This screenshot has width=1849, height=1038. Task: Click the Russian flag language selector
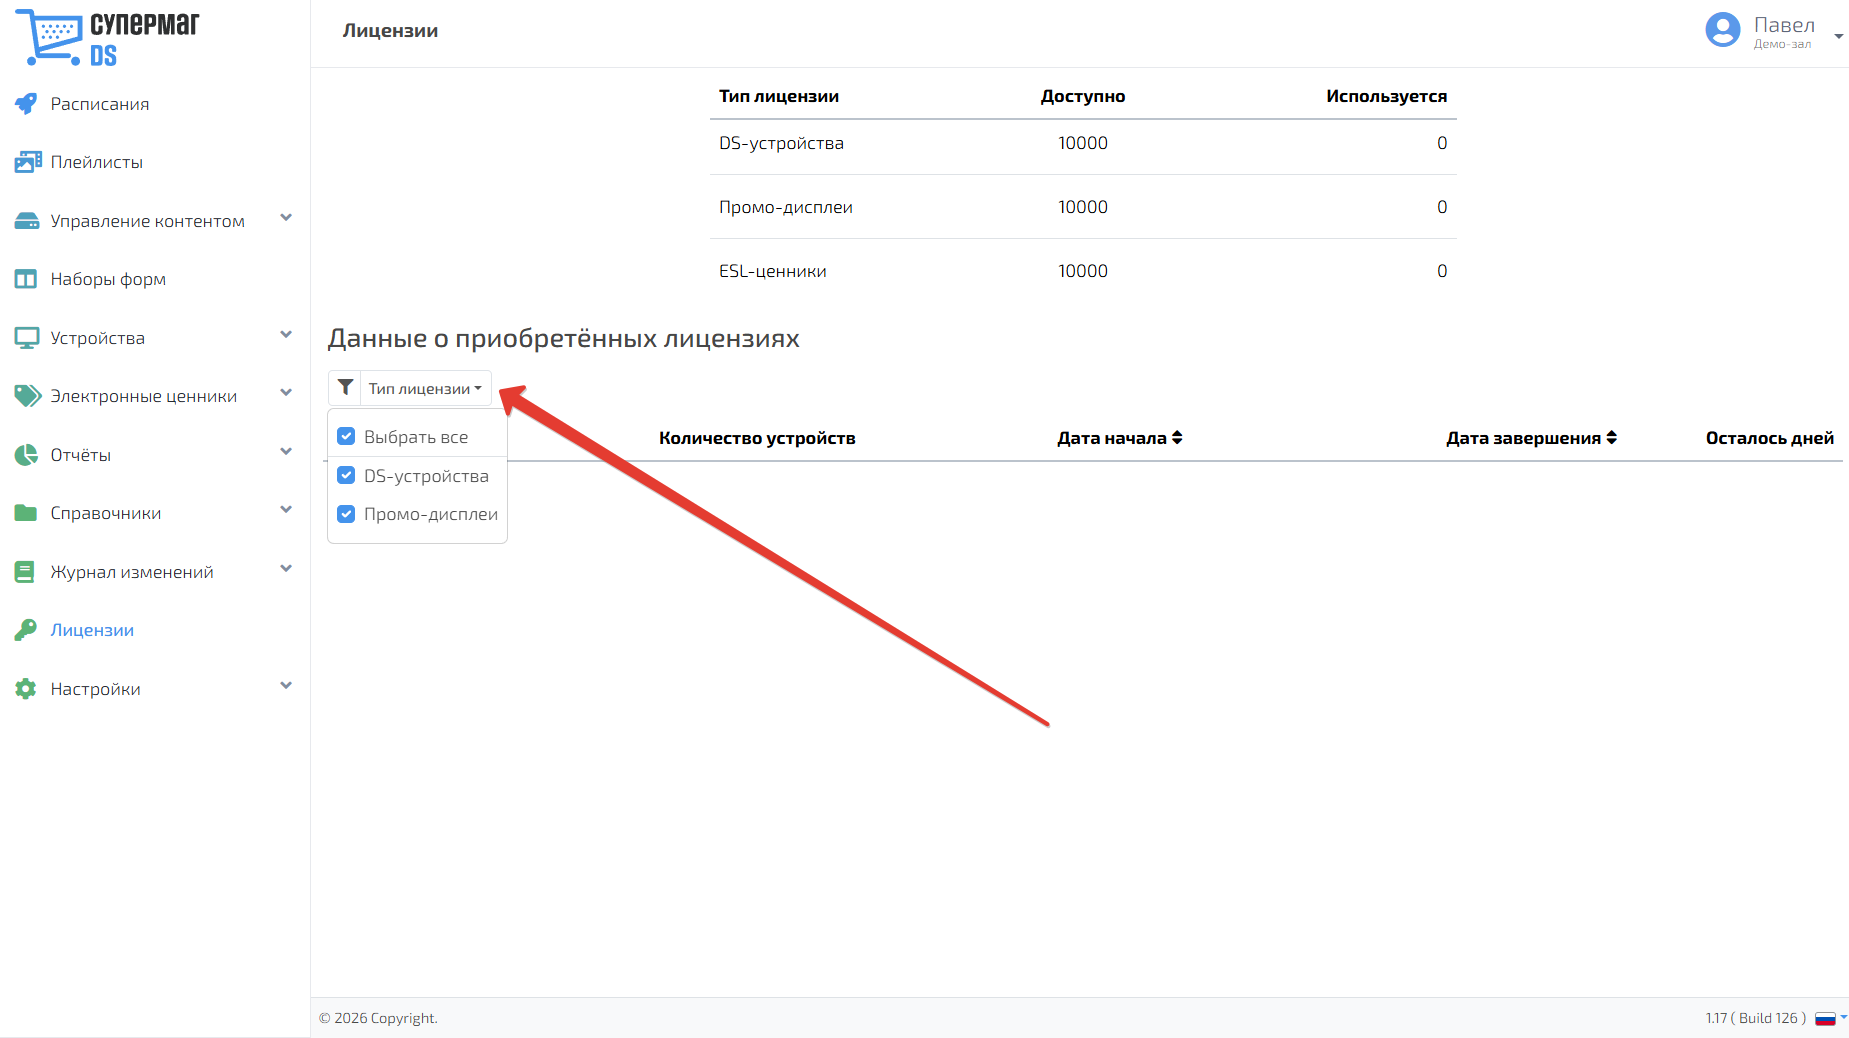tap(1825, 1018)
